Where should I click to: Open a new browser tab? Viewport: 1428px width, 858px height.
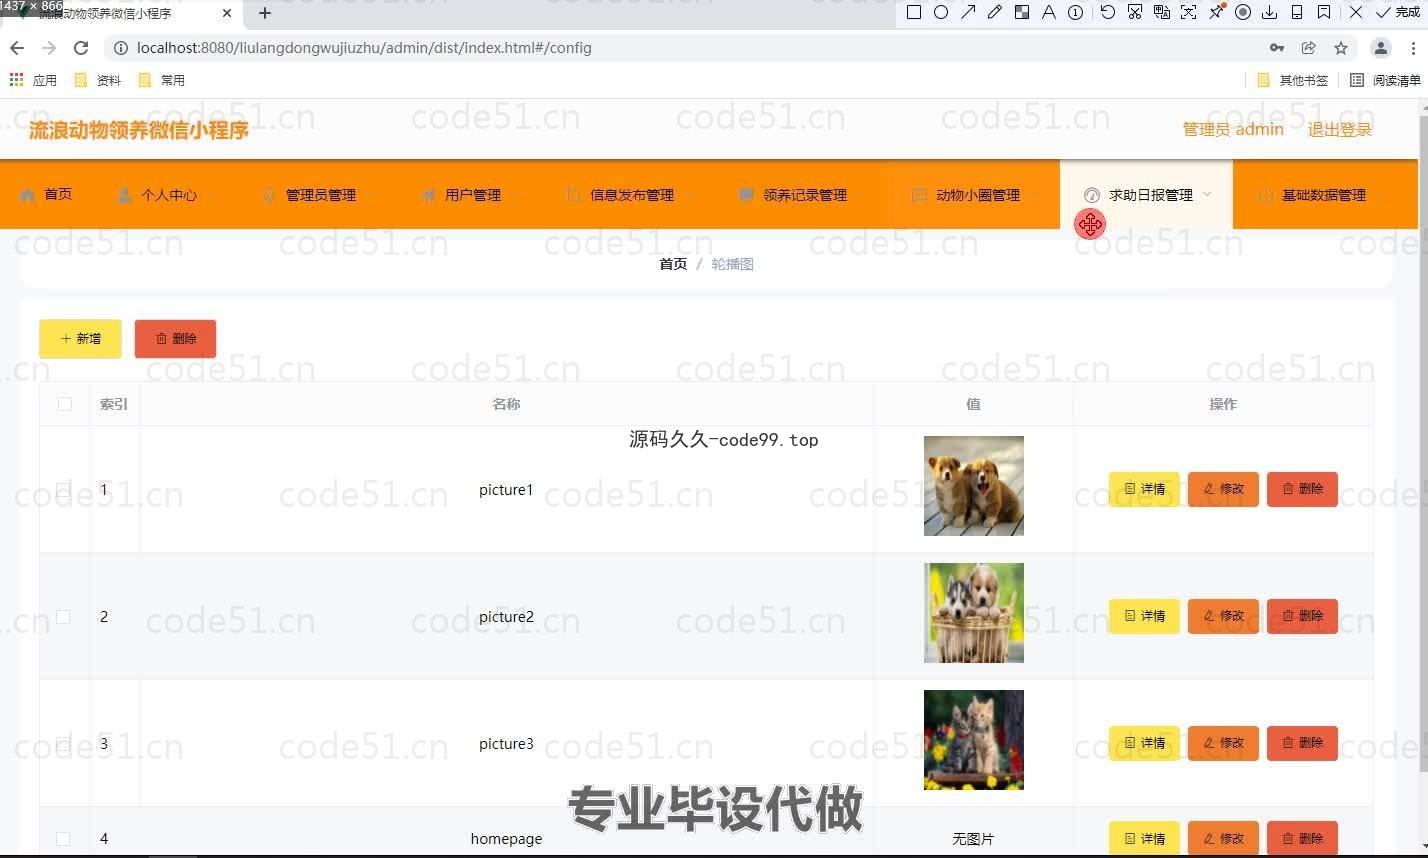pyautogui.click(x=265, y=13)
